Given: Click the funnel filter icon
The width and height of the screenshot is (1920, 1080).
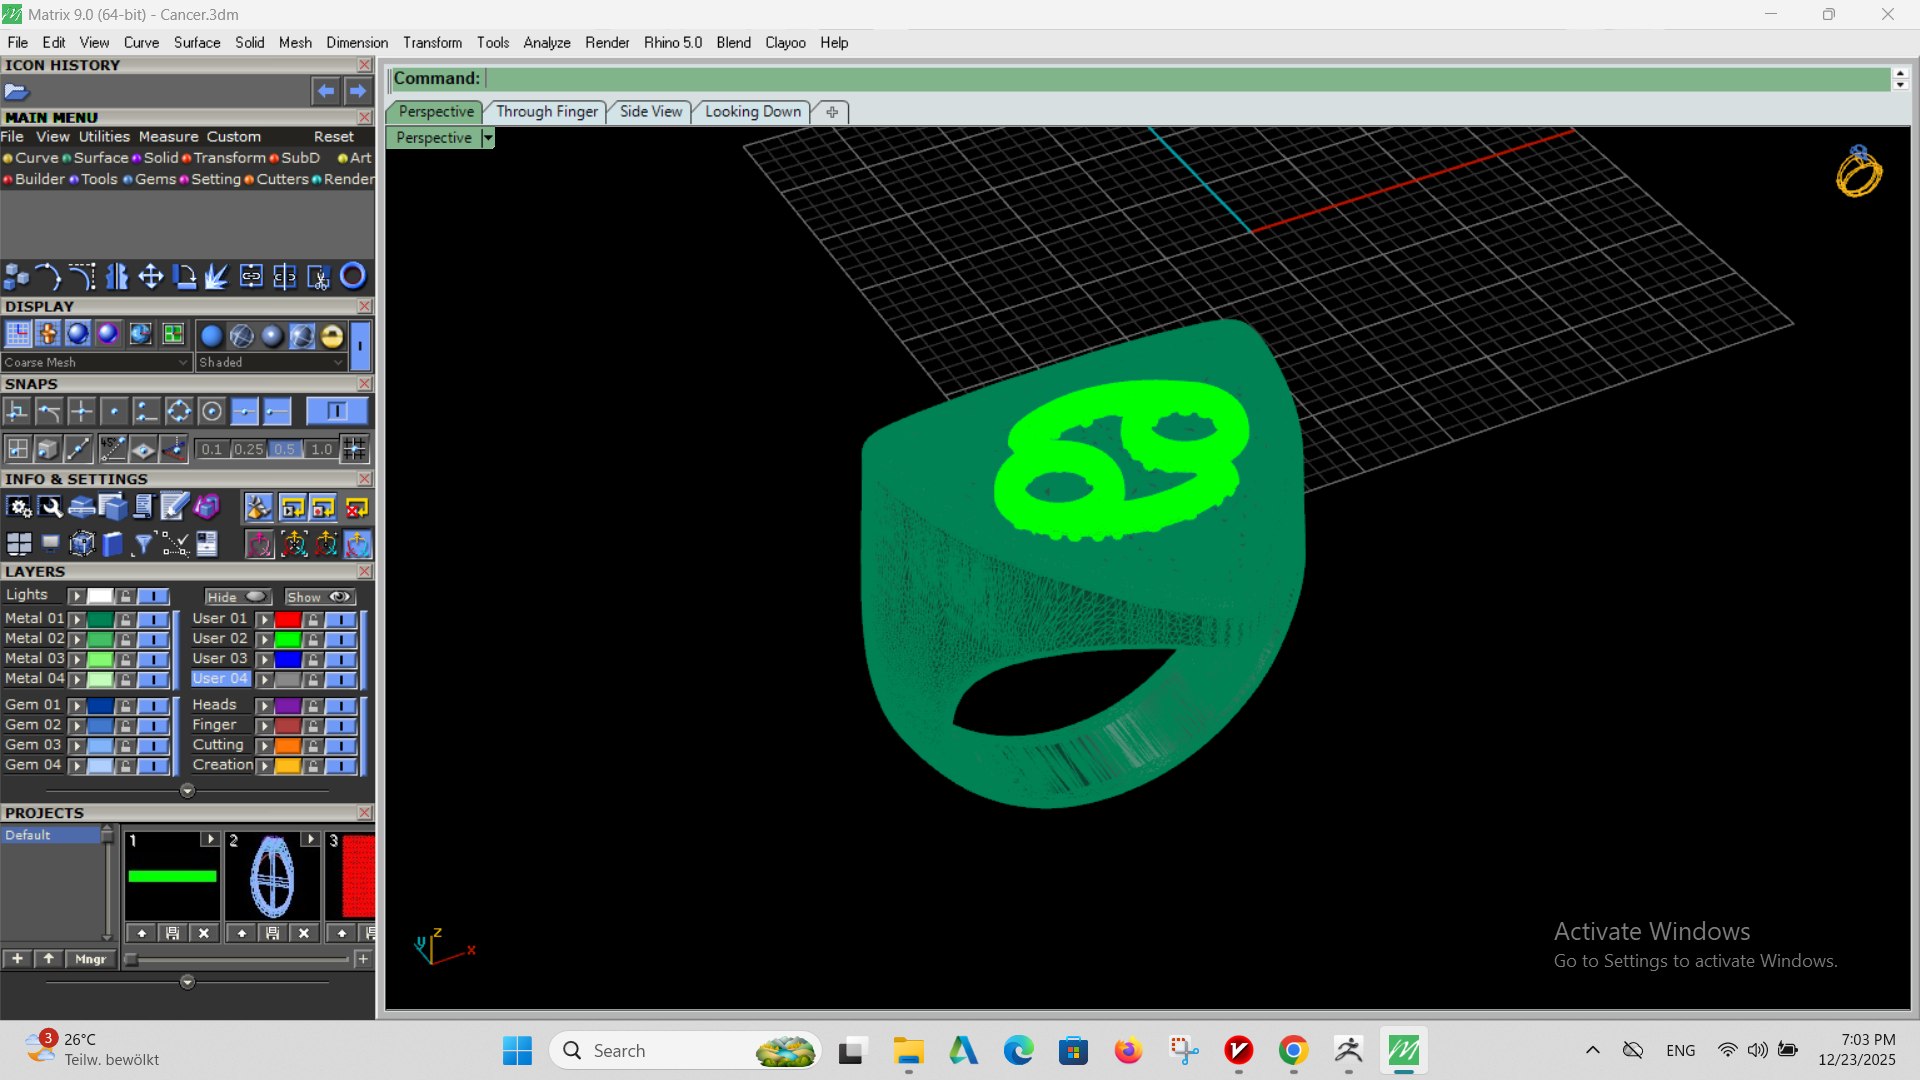Looking at the screenshot, I should (143, 543).
